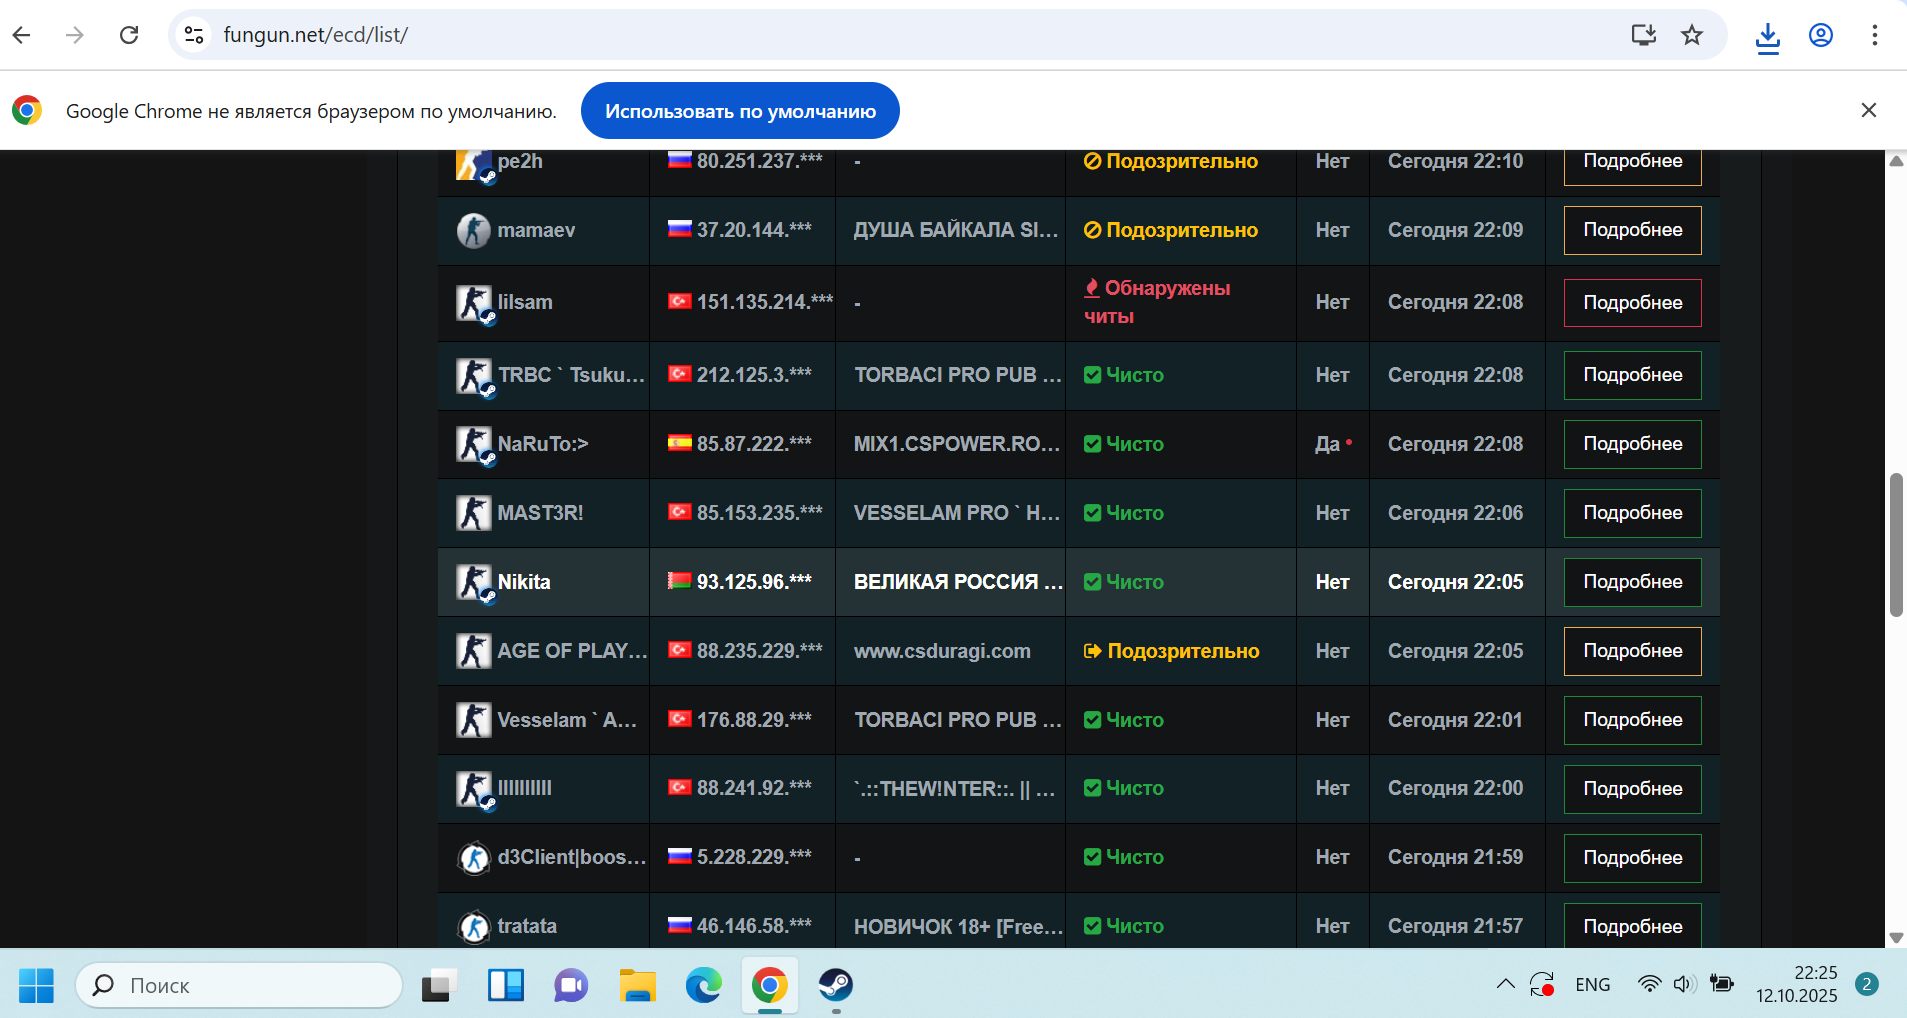Open 'Подробнее' for player Nikita
The height and width of the screenshot is (1018, 1907).
pyautogui.click(x=1632, y=582)
